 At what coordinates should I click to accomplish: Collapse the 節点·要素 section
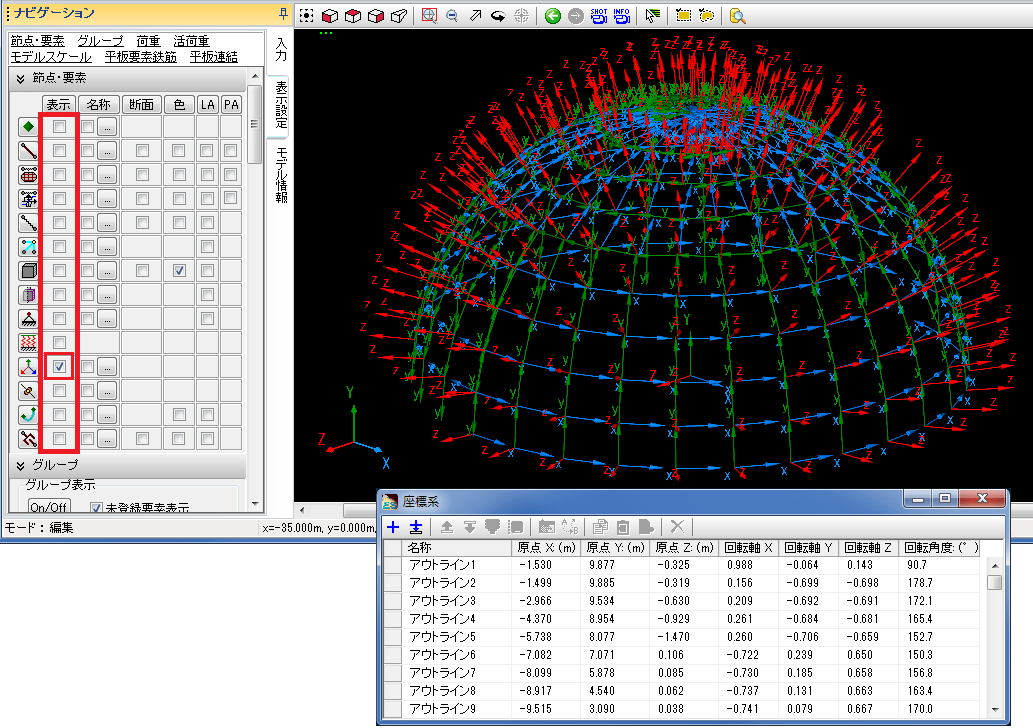(20, 78)
